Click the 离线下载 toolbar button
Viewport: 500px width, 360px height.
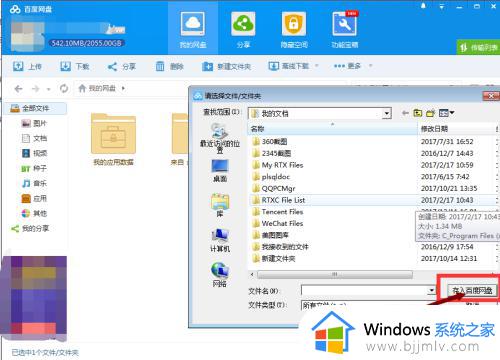(x=289, y=66)
